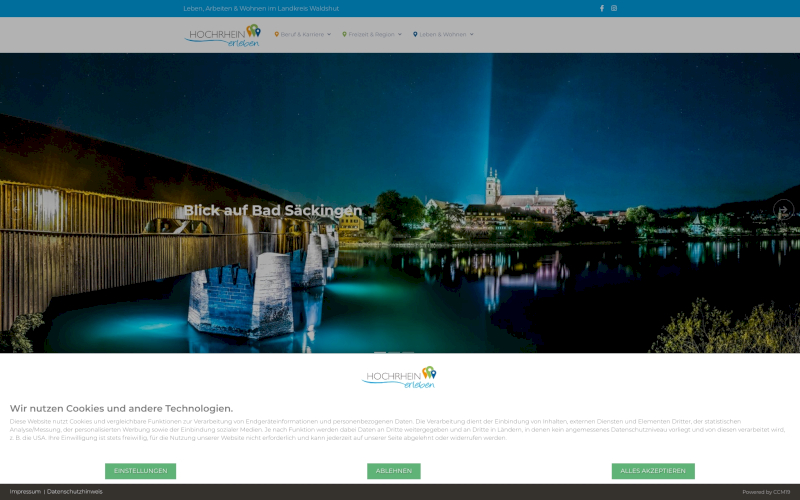800x500 pixels.
Task: Open the Facebook icon link
Action: click(x=602, y=8)
